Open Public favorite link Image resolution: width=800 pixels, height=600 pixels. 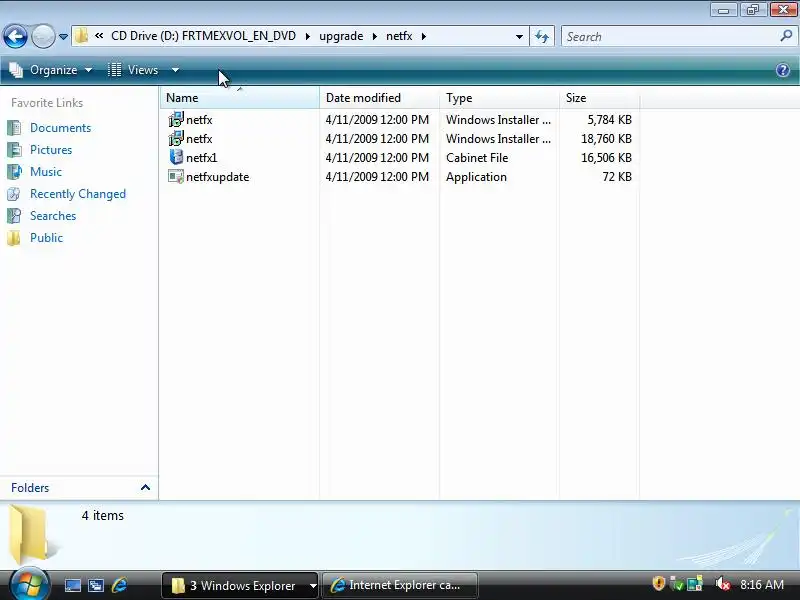[46, 238]
